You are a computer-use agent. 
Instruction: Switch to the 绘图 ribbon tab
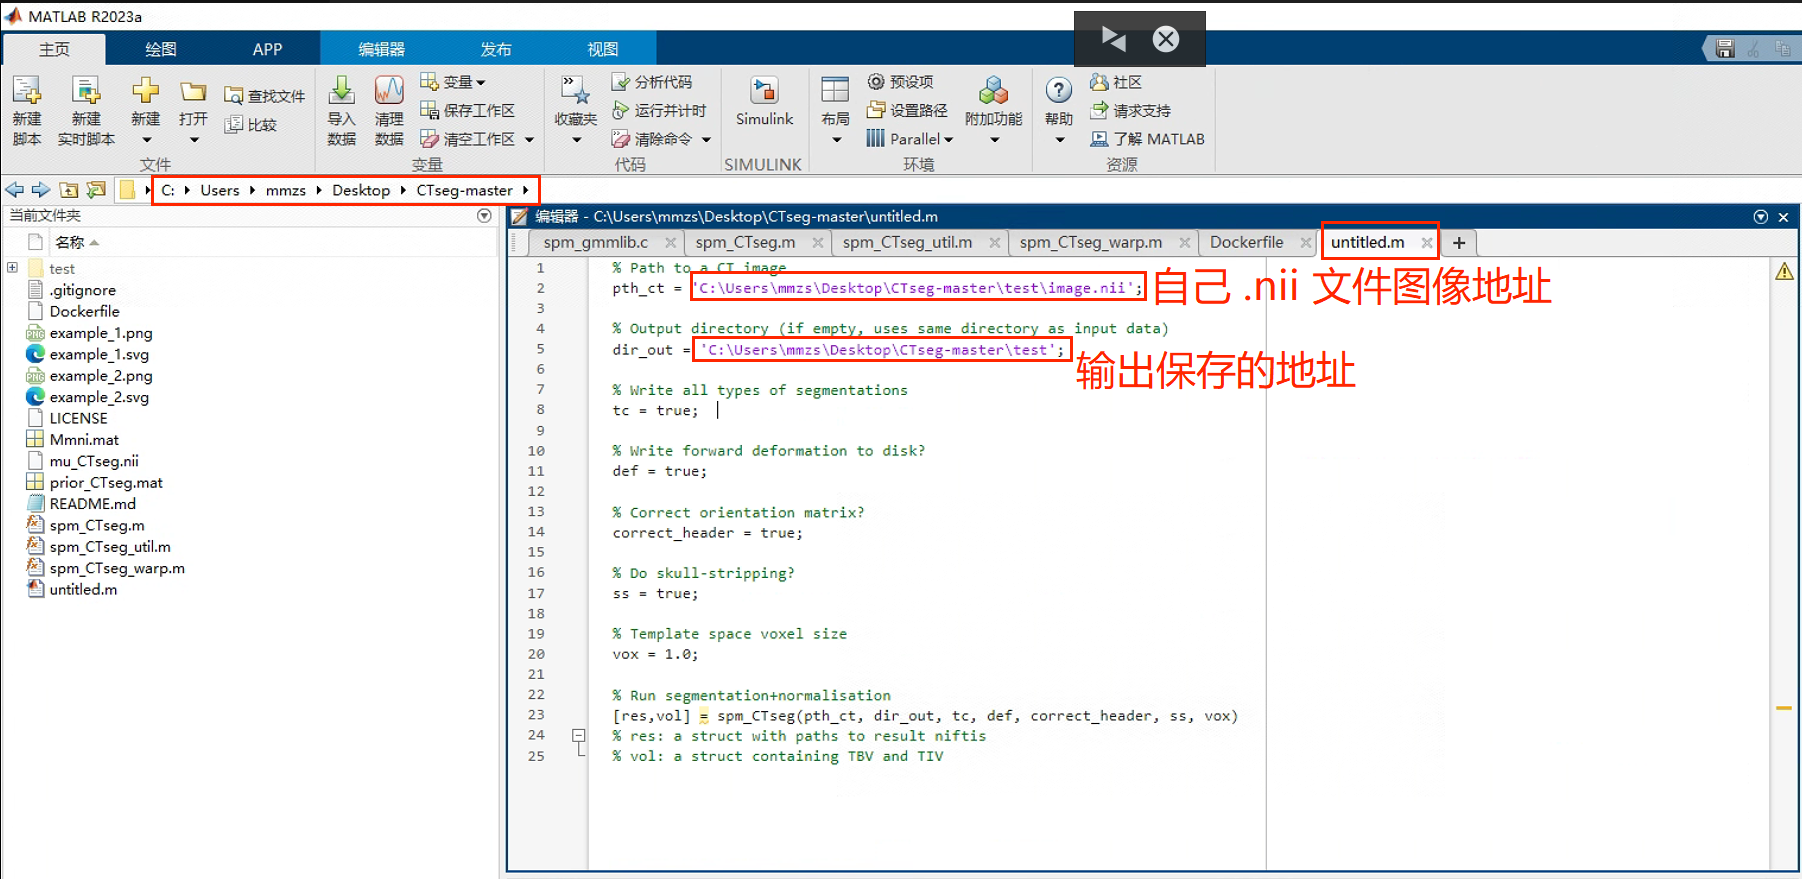161,49
